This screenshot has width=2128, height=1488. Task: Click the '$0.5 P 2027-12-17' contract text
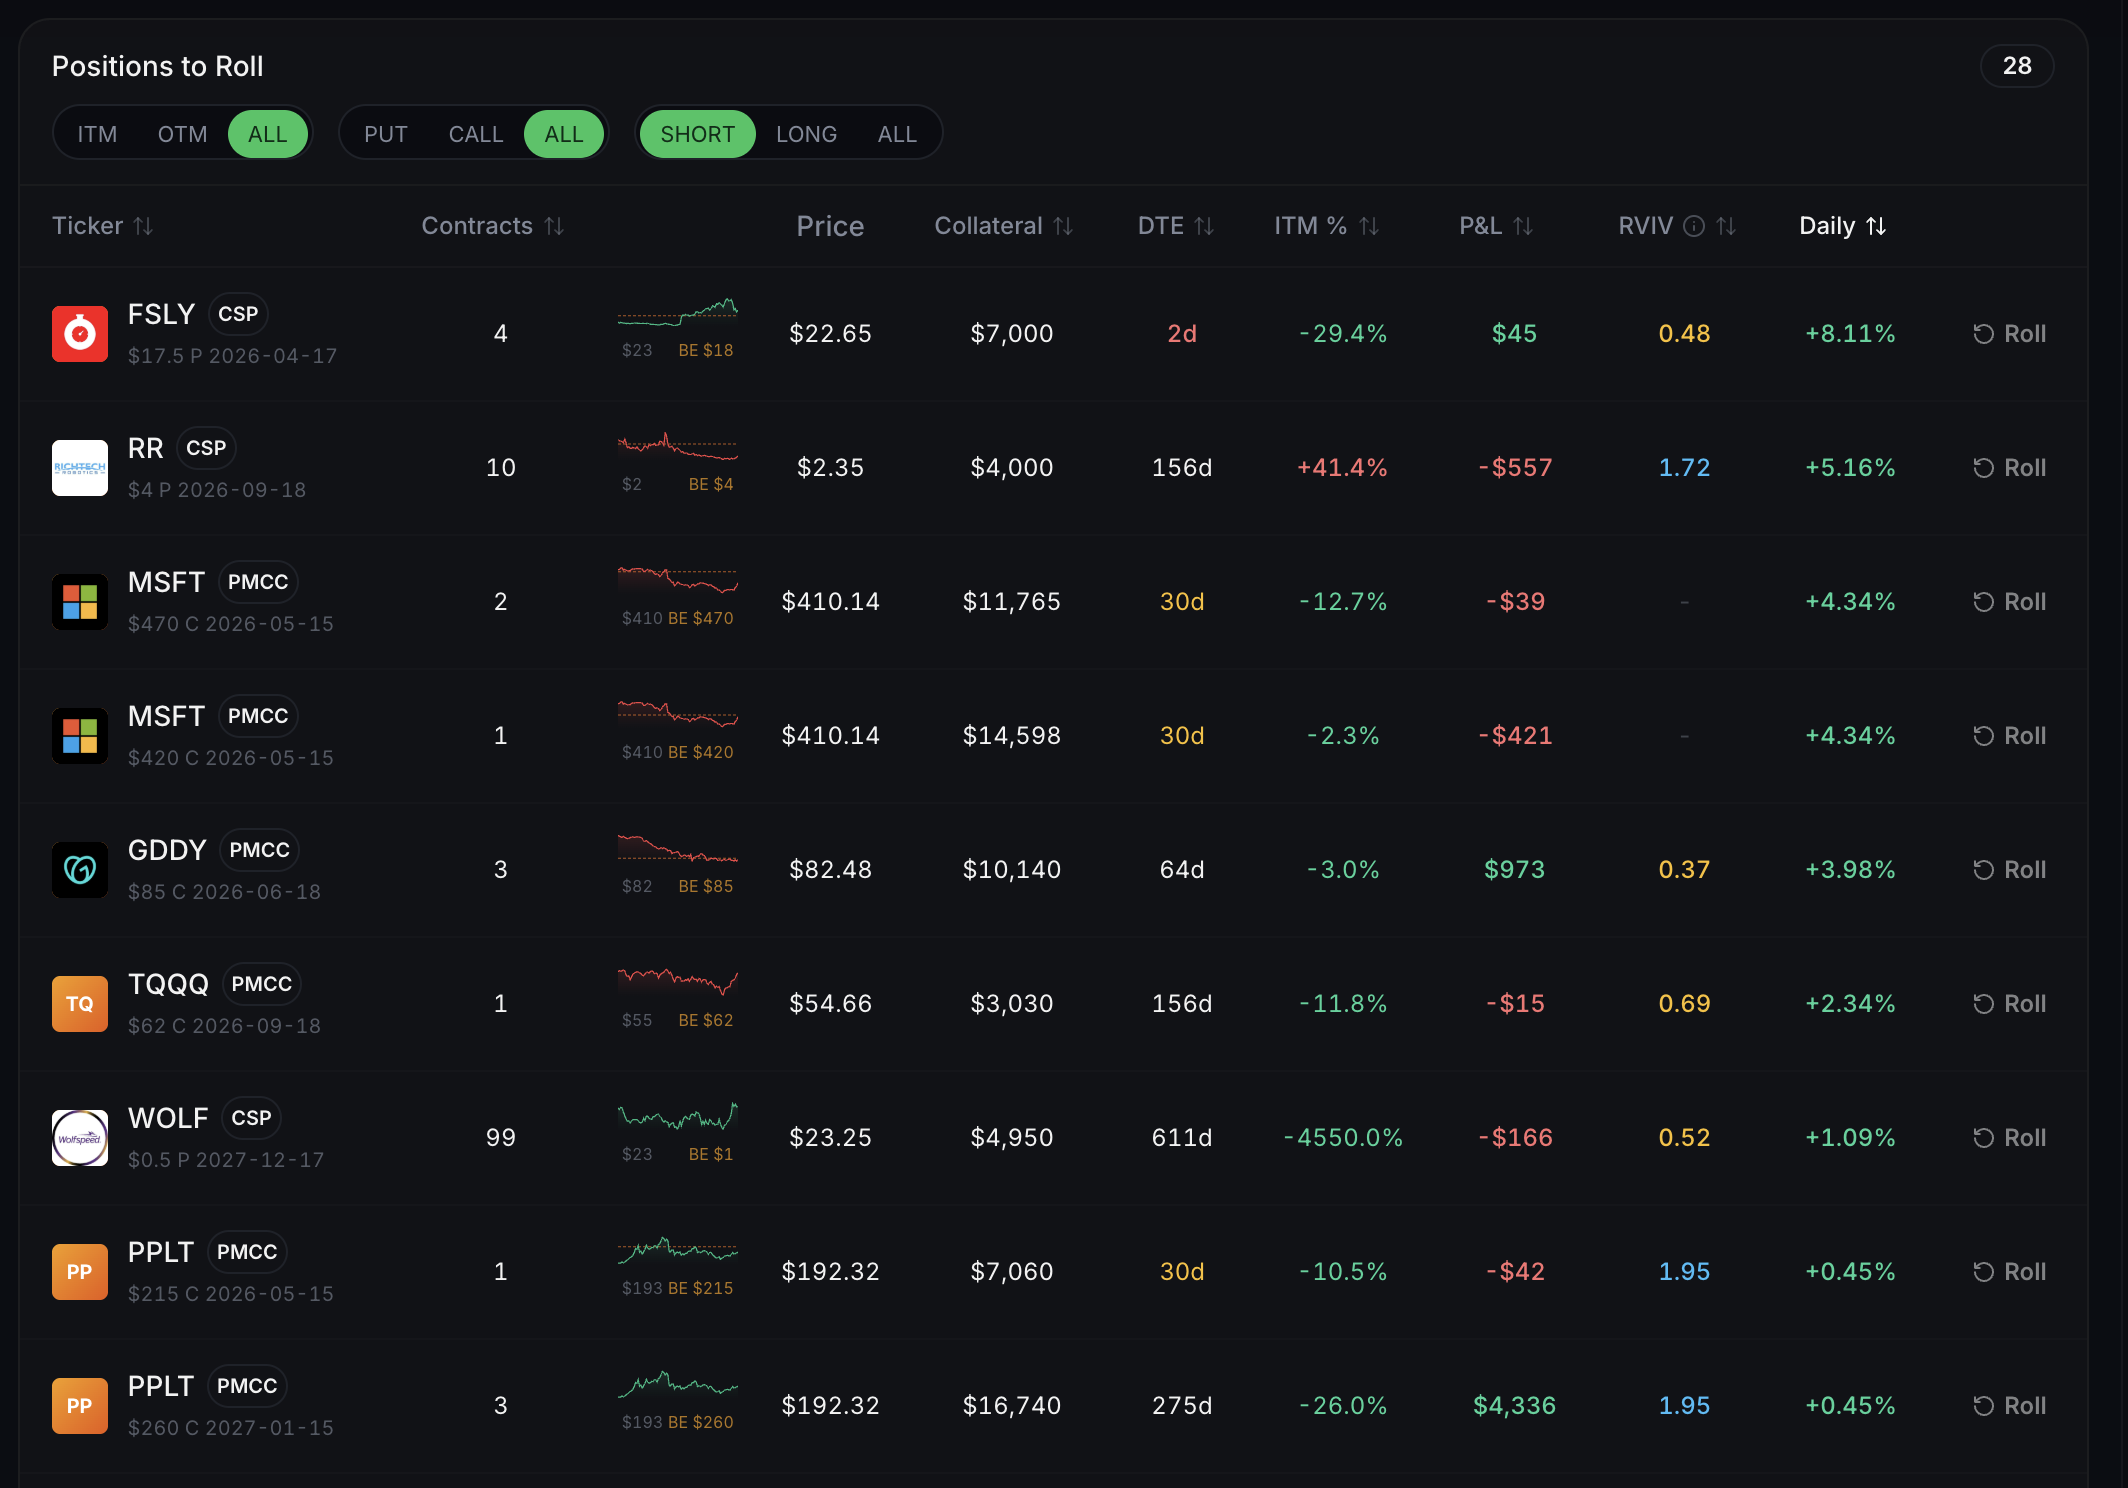coord(226,1160)
